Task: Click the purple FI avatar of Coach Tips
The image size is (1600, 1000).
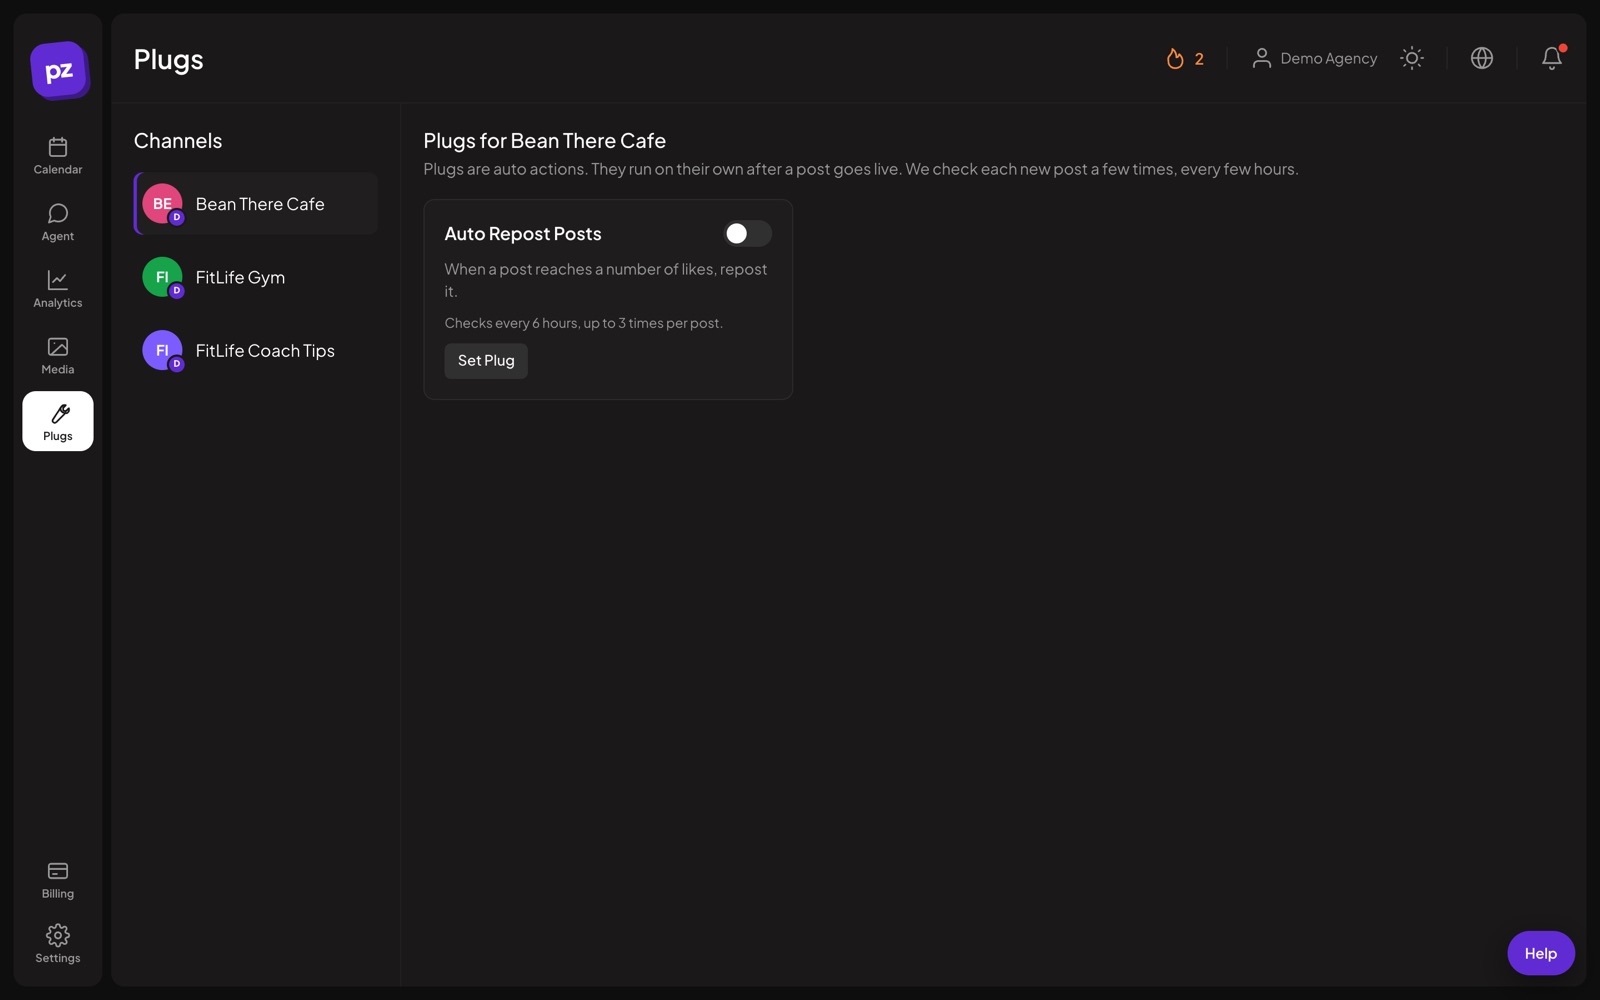Action: 162,351
